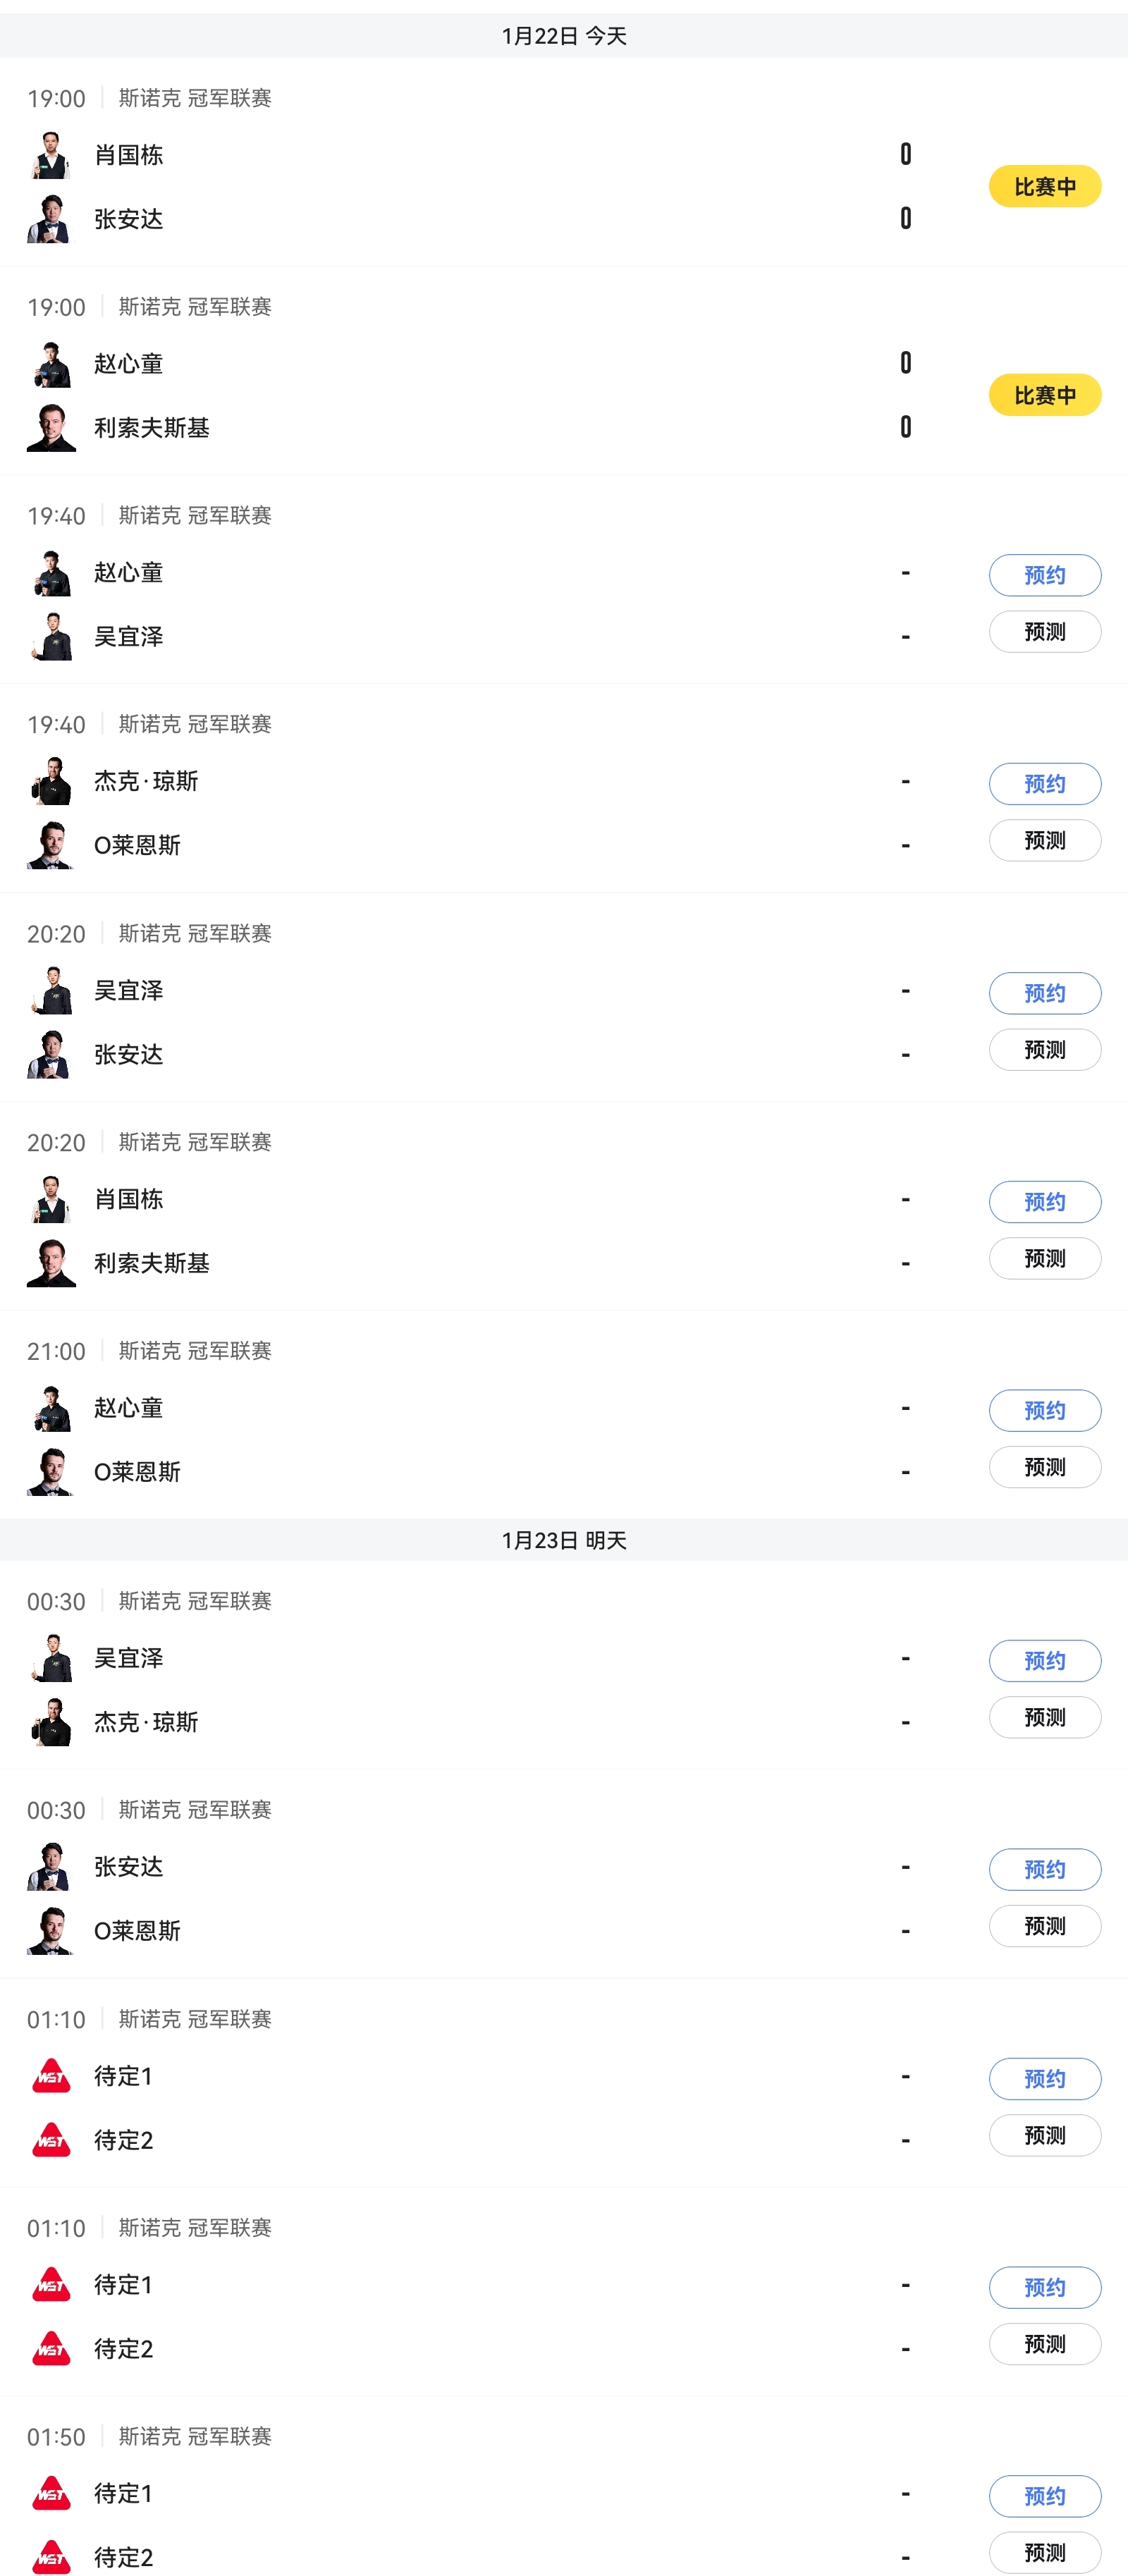Tap 吴宜泽's avatar in the 00:30 match

[x=51, y=1658]
